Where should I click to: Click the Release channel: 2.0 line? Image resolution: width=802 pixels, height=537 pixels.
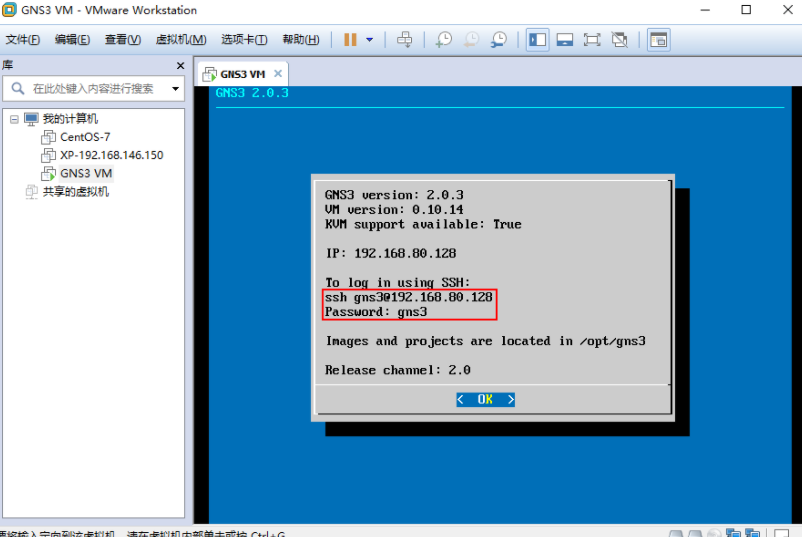point(397,370)
